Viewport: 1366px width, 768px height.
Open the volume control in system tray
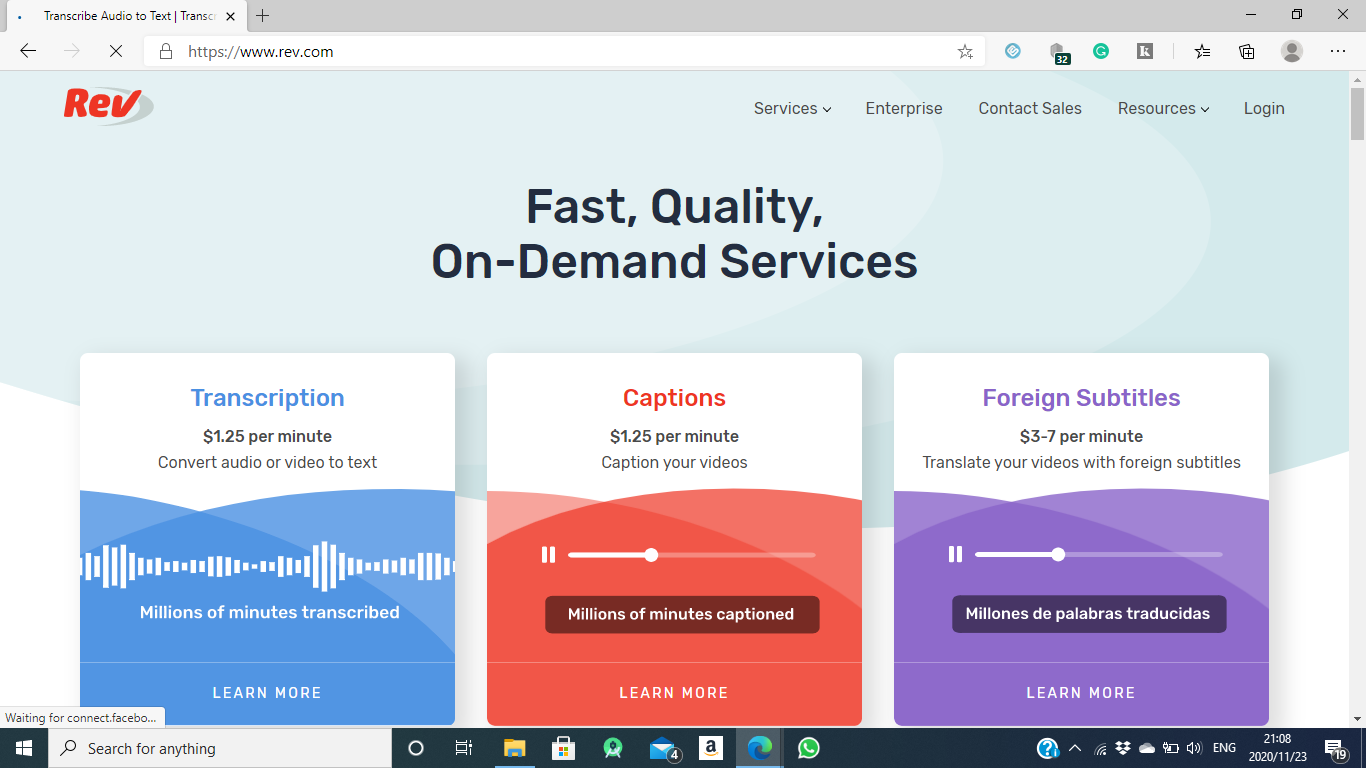click(x=1195, y=748)
